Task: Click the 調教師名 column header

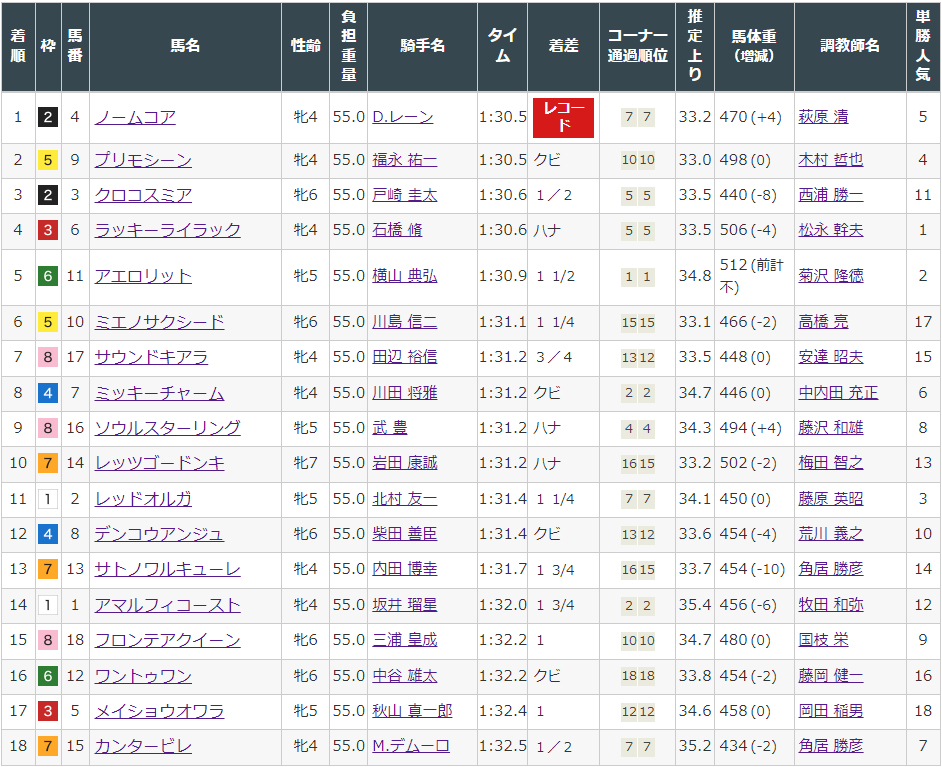Action: point(850,46)
